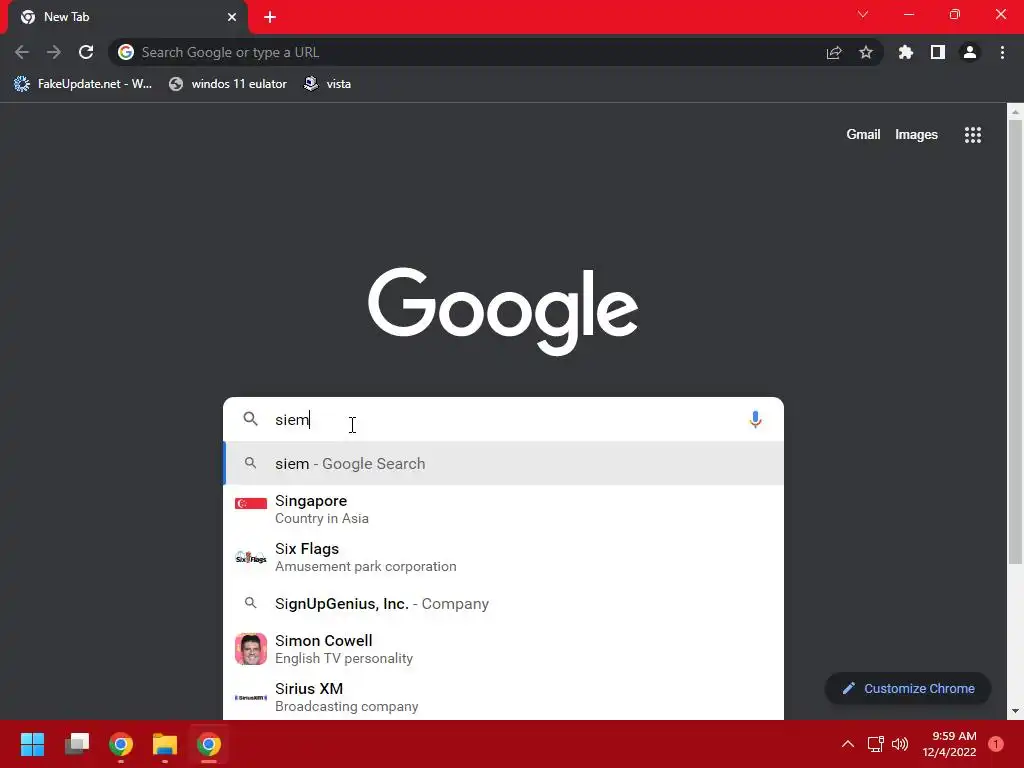Click the Simon Cowell photo thumbnail
1024x768 pixels.
pos(251,648)
